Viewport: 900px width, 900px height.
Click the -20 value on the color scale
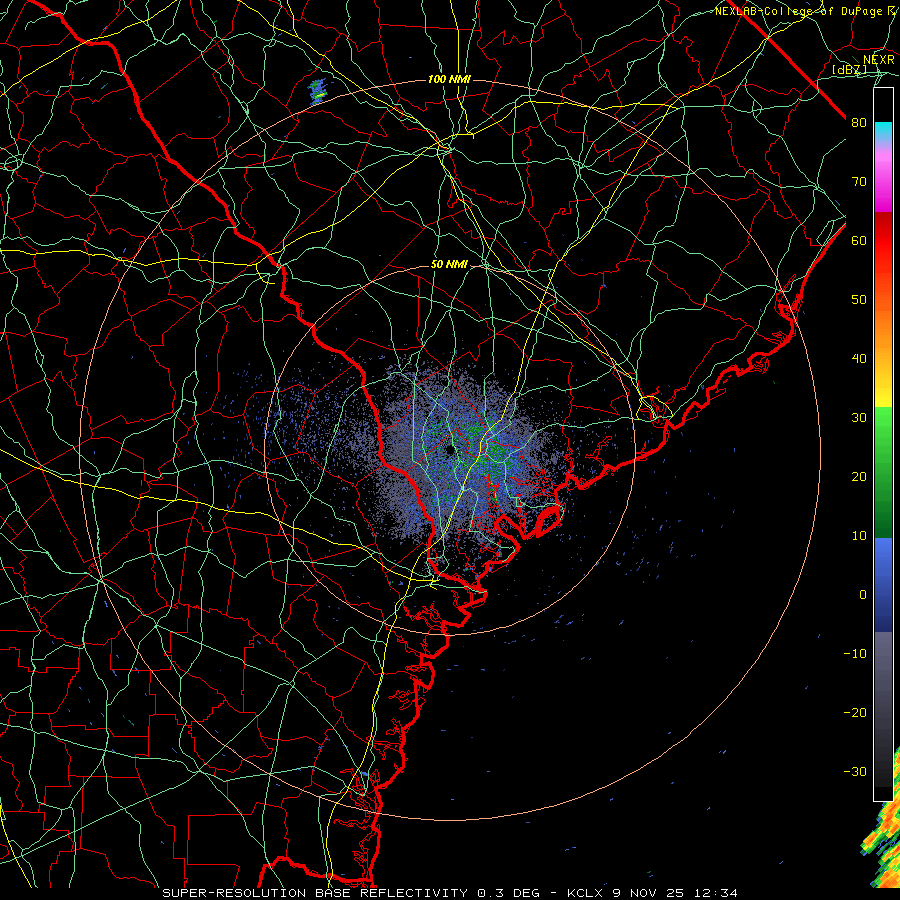point(855,712)
